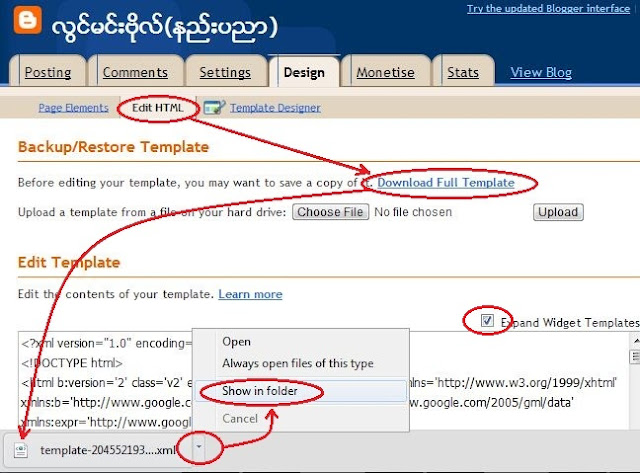Click inside the template code editor
This screenshot has height=473, width=640.
[322, 380]
